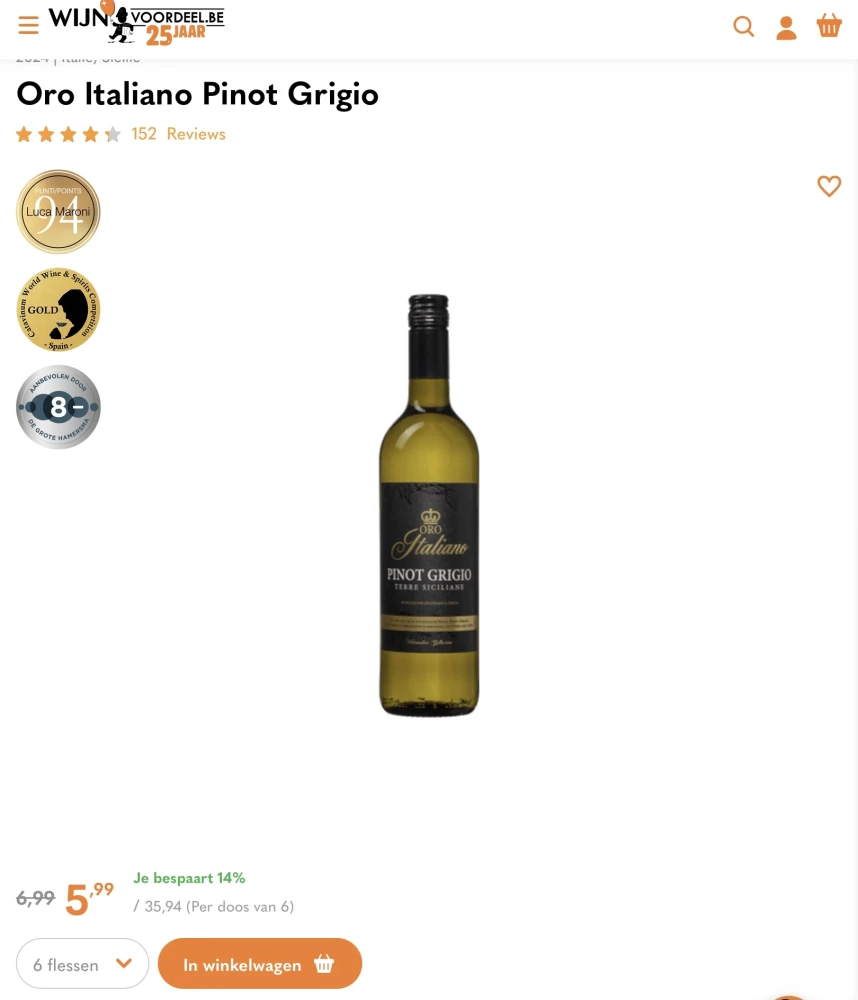Open the shopping basket in header

click(829, 26)
